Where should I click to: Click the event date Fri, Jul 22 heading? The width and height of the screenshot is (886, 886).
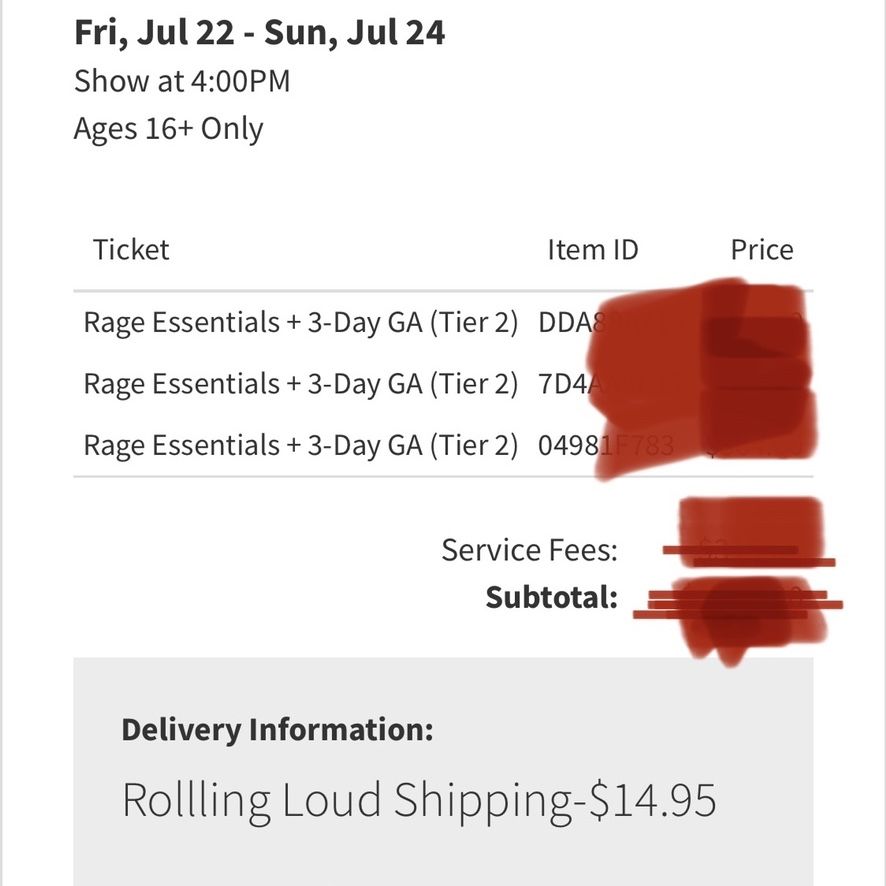coord(259,33)
